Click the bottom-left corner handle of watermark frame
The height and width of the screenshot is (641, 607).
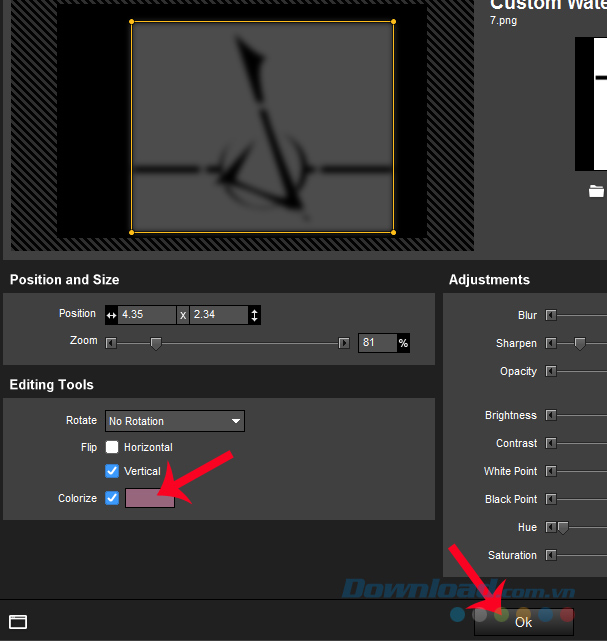[132, 233]
